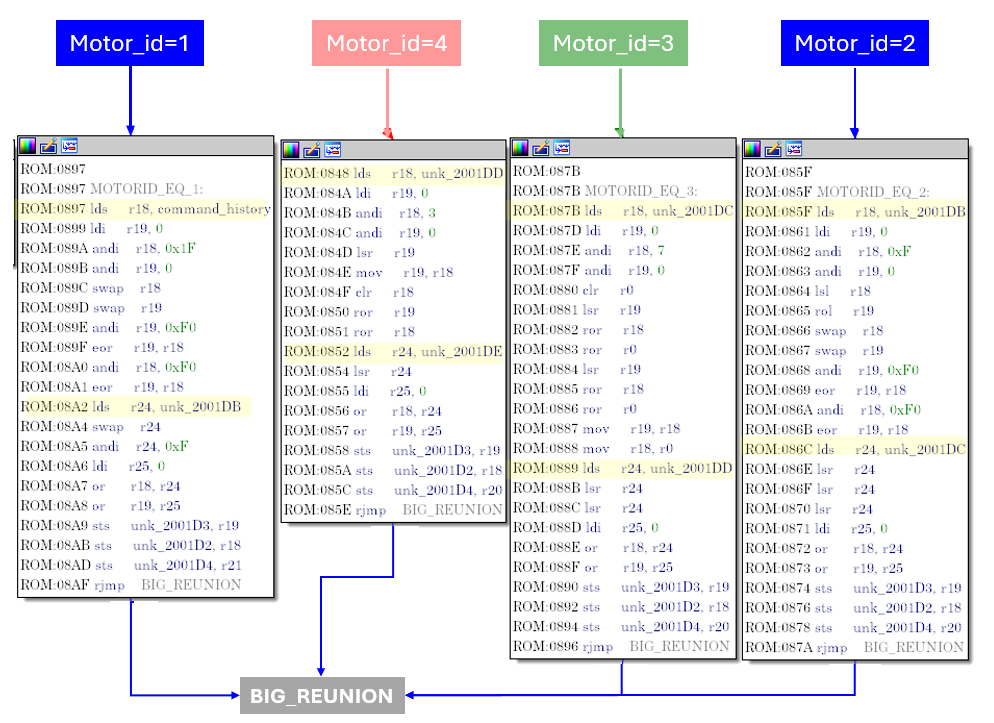Image resolution: width=994 pixels, height=723 pixels.
Task: Choose the color palette icon on the MOTORID_EQ_2 node
Action: [752, 149]
